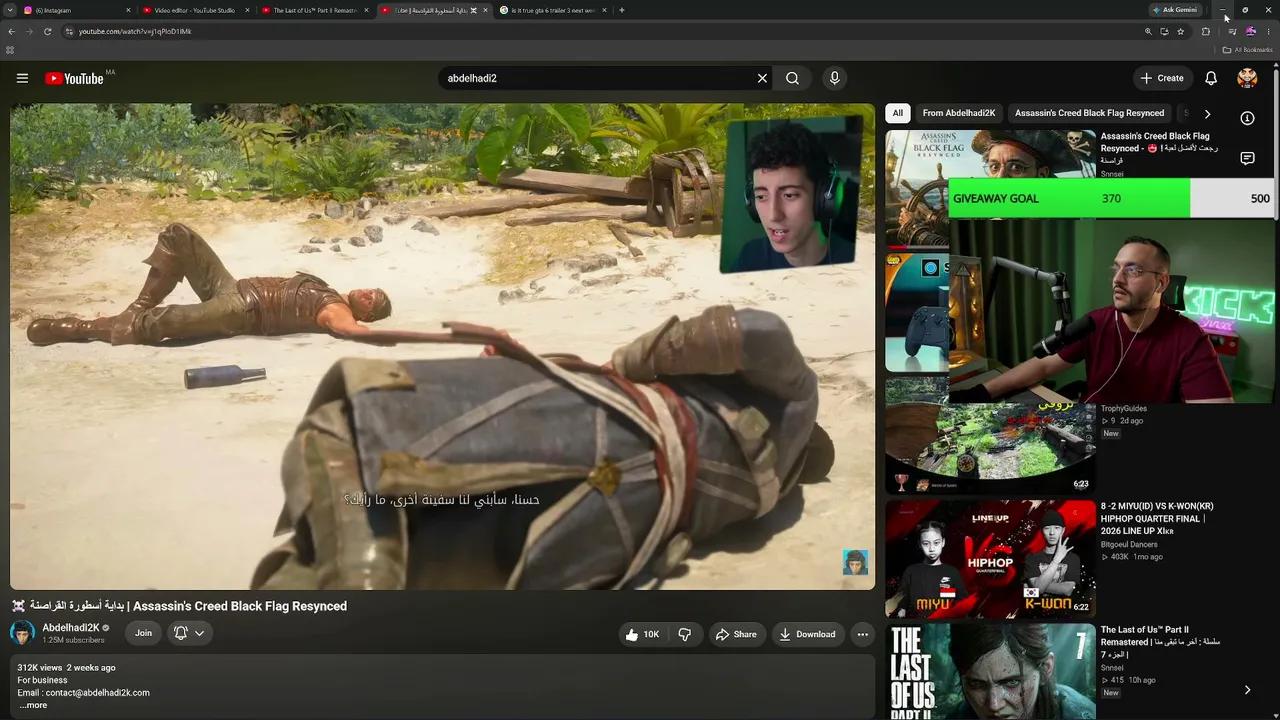Click the email contact@abdelhadi2k.com text
The width and height of the screenshot is (1280, 720).
[x=97, y=692]
